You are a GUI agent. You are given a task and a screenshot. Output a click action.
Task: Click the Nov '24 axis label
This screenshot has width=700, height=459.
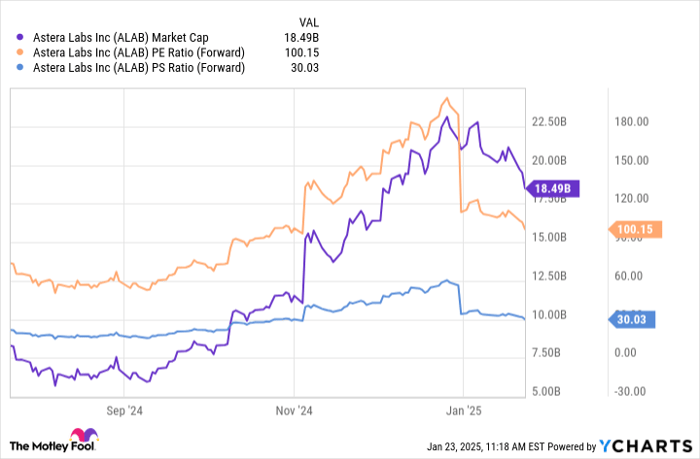[294, 409]
